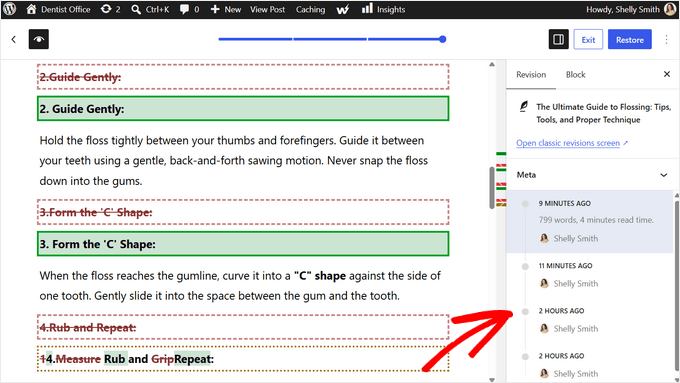The height and width of the screenshot is (383, 680).
Task: Click the removed '4.Rub and Repeat:' heading
Action: click(243, 327)
